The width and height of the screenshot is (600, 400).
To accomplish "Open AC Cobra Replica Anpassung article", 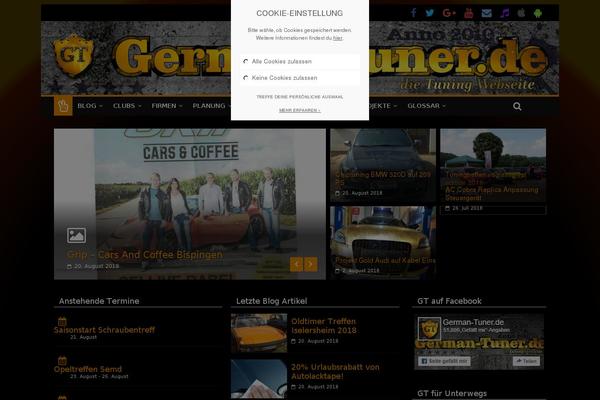I will tap(491, 194).
